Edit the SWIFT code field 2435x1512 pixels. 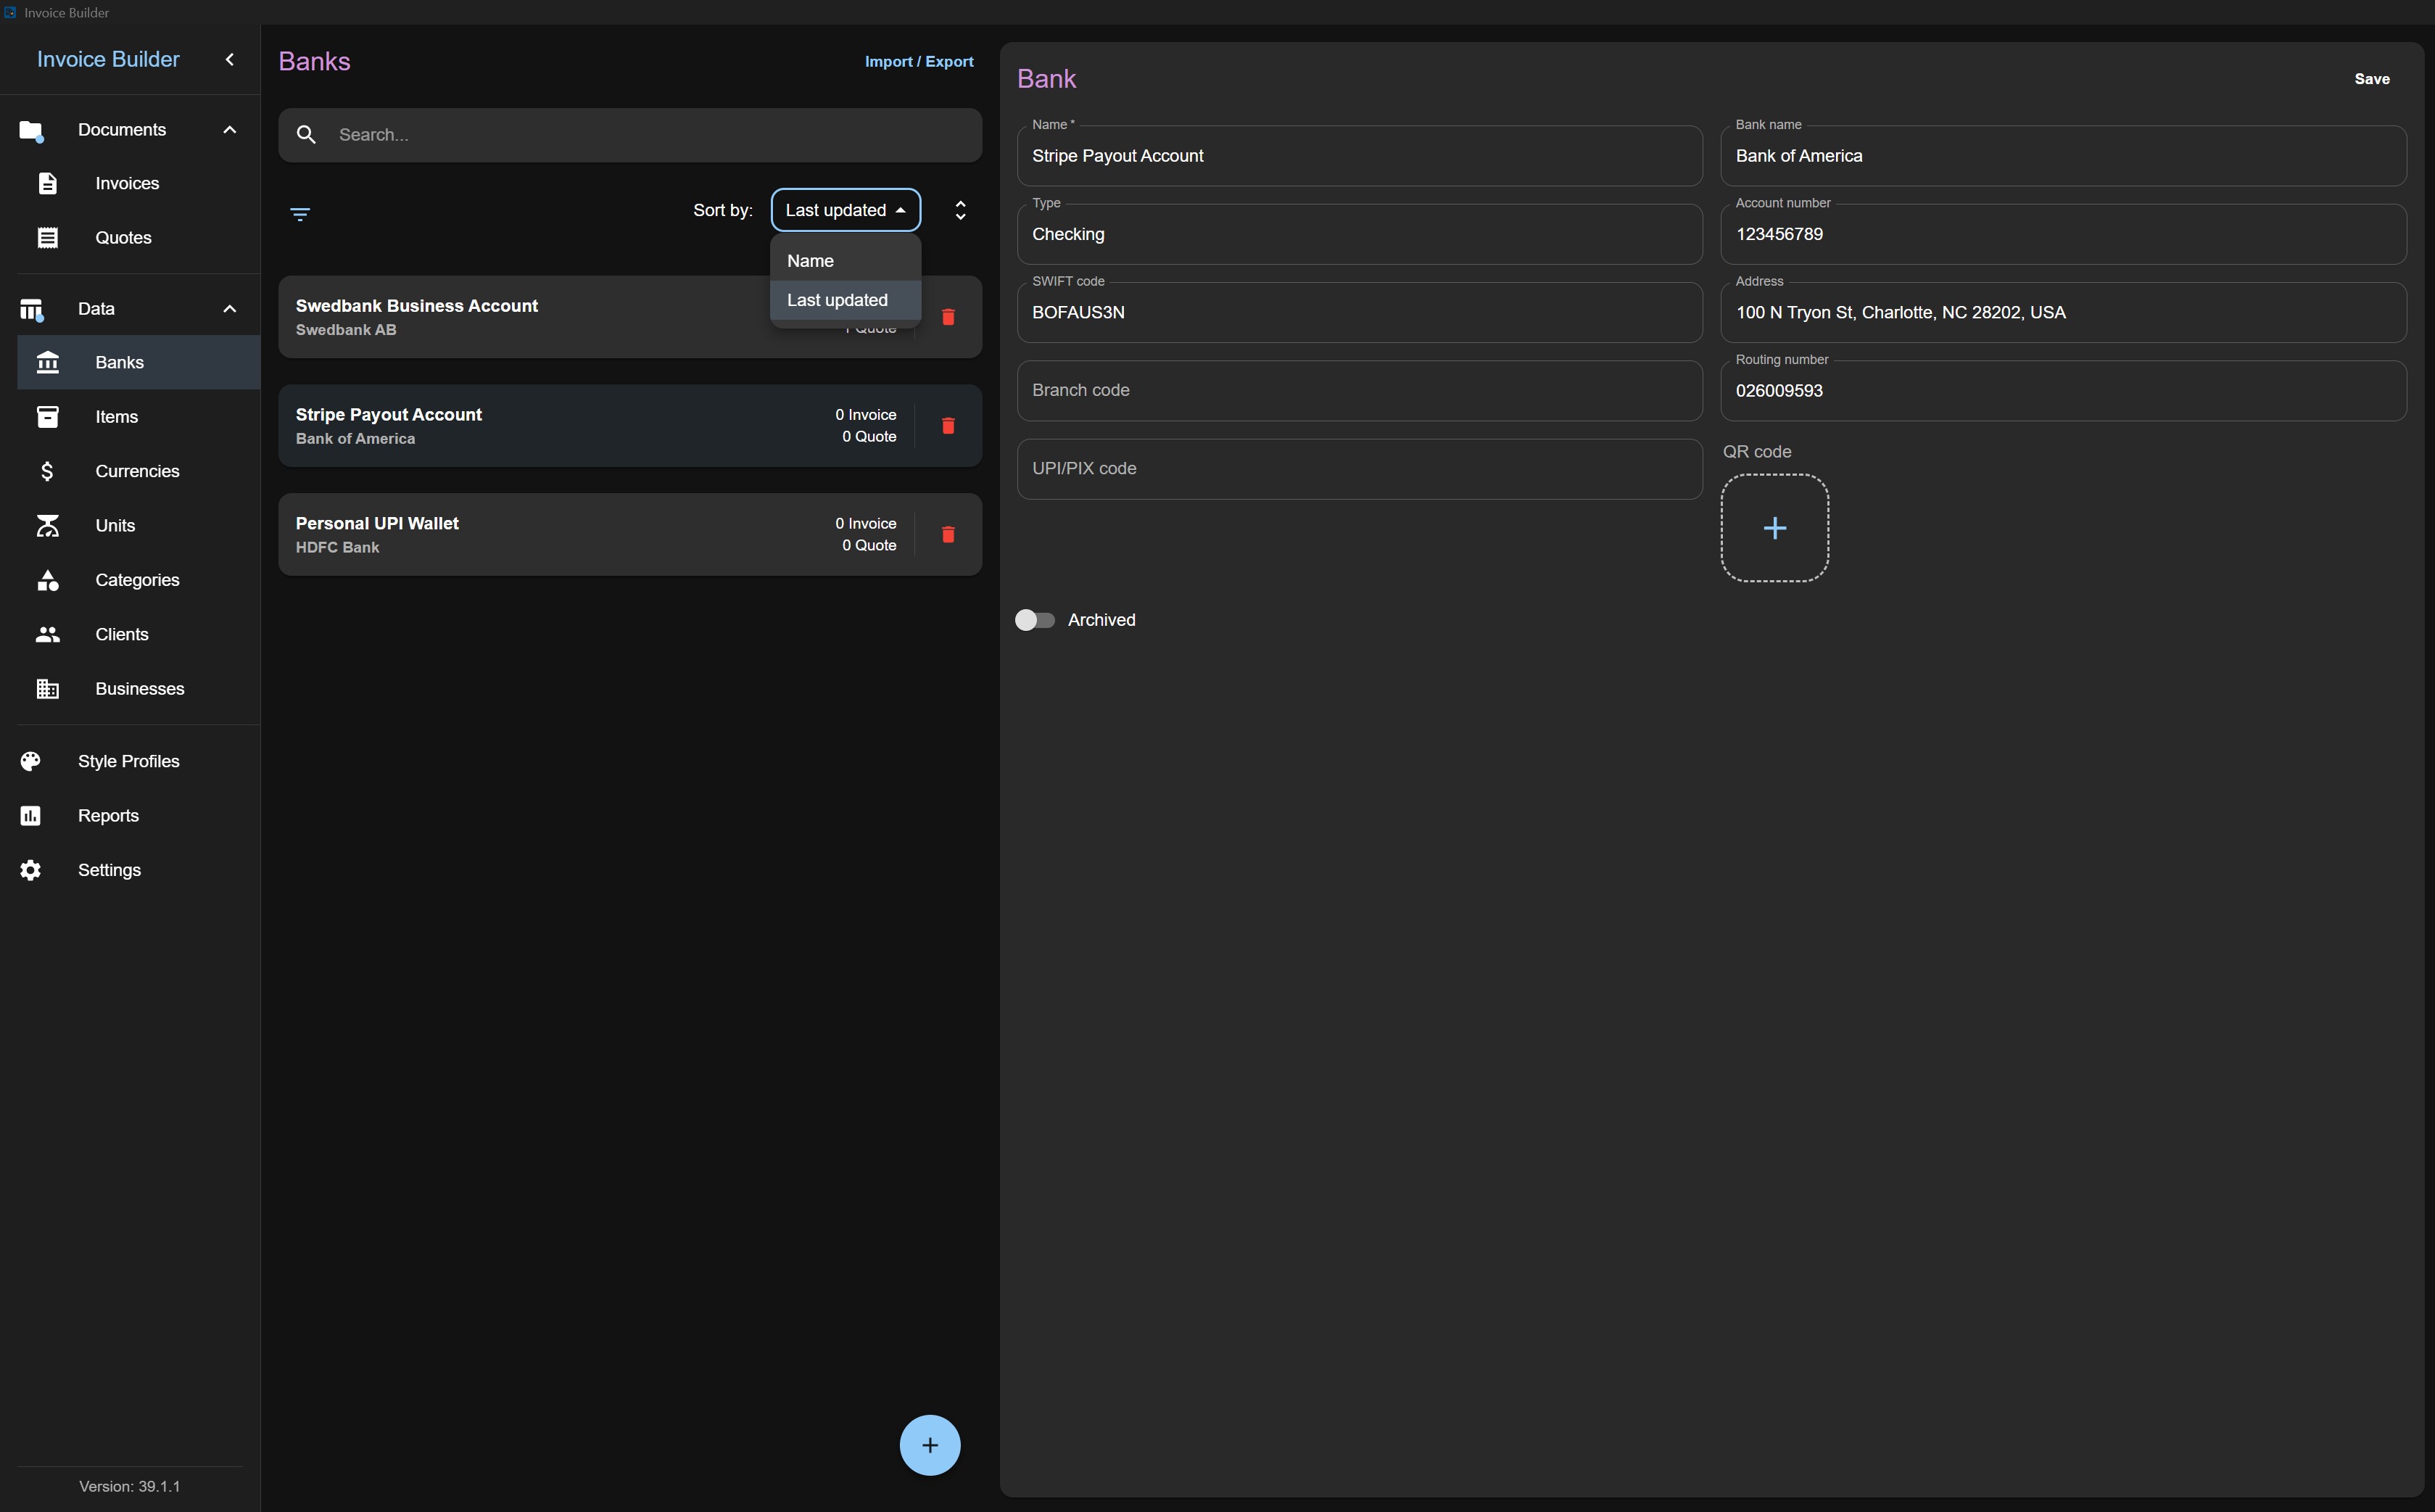[1360, 312]
